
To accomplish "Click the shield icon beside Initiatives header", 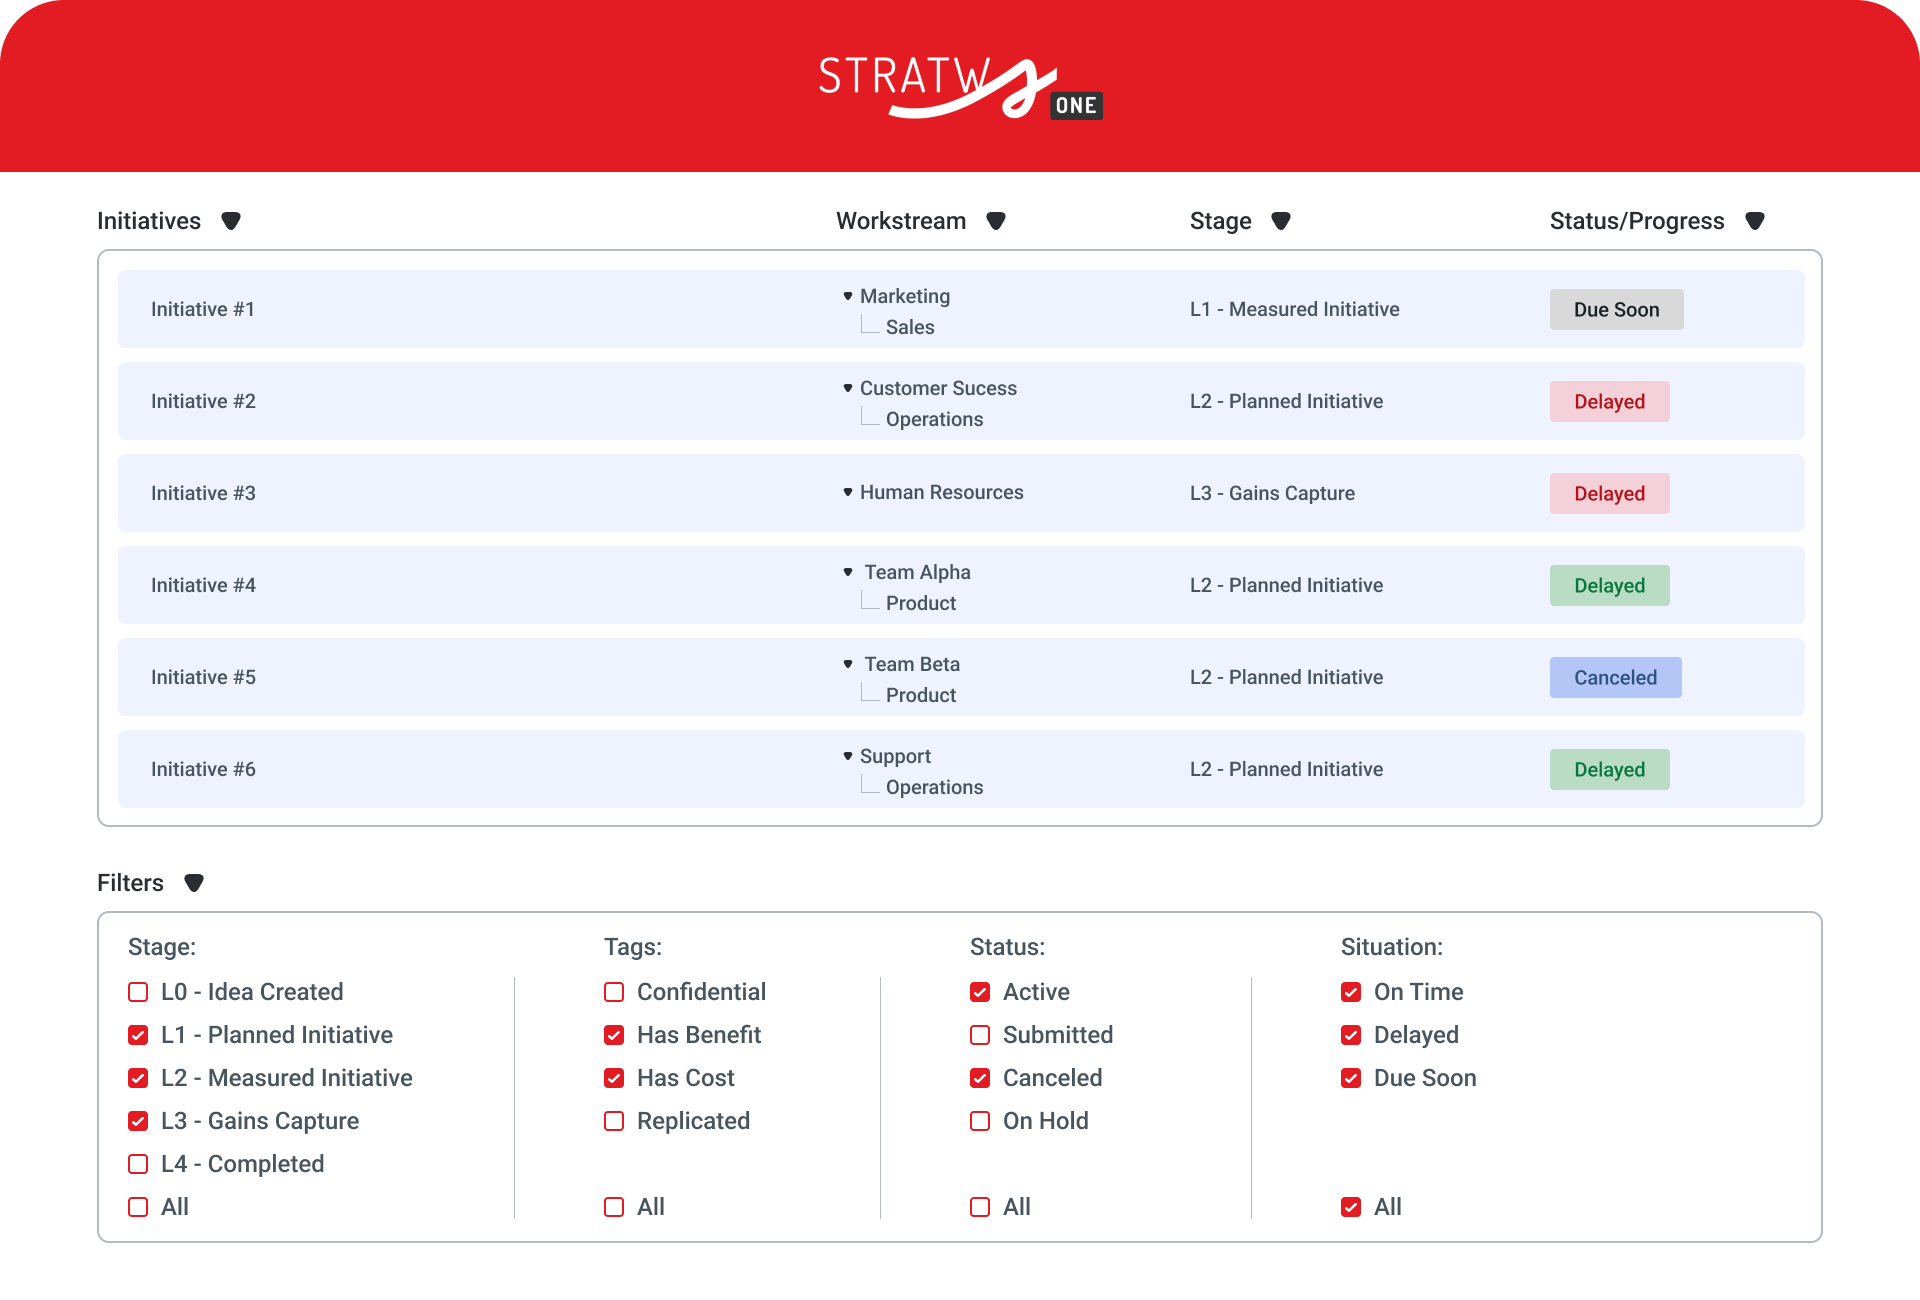I will [231, 221].
